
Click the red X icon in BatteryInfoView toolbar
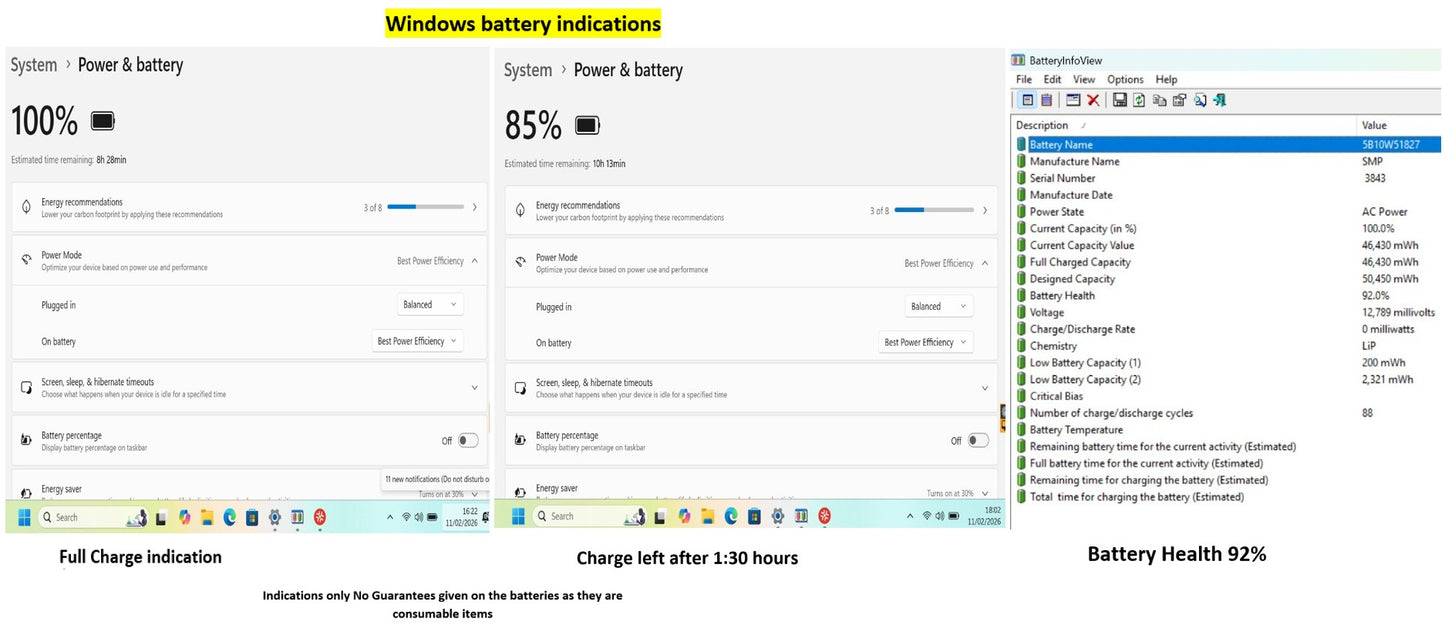(1093, 100)
